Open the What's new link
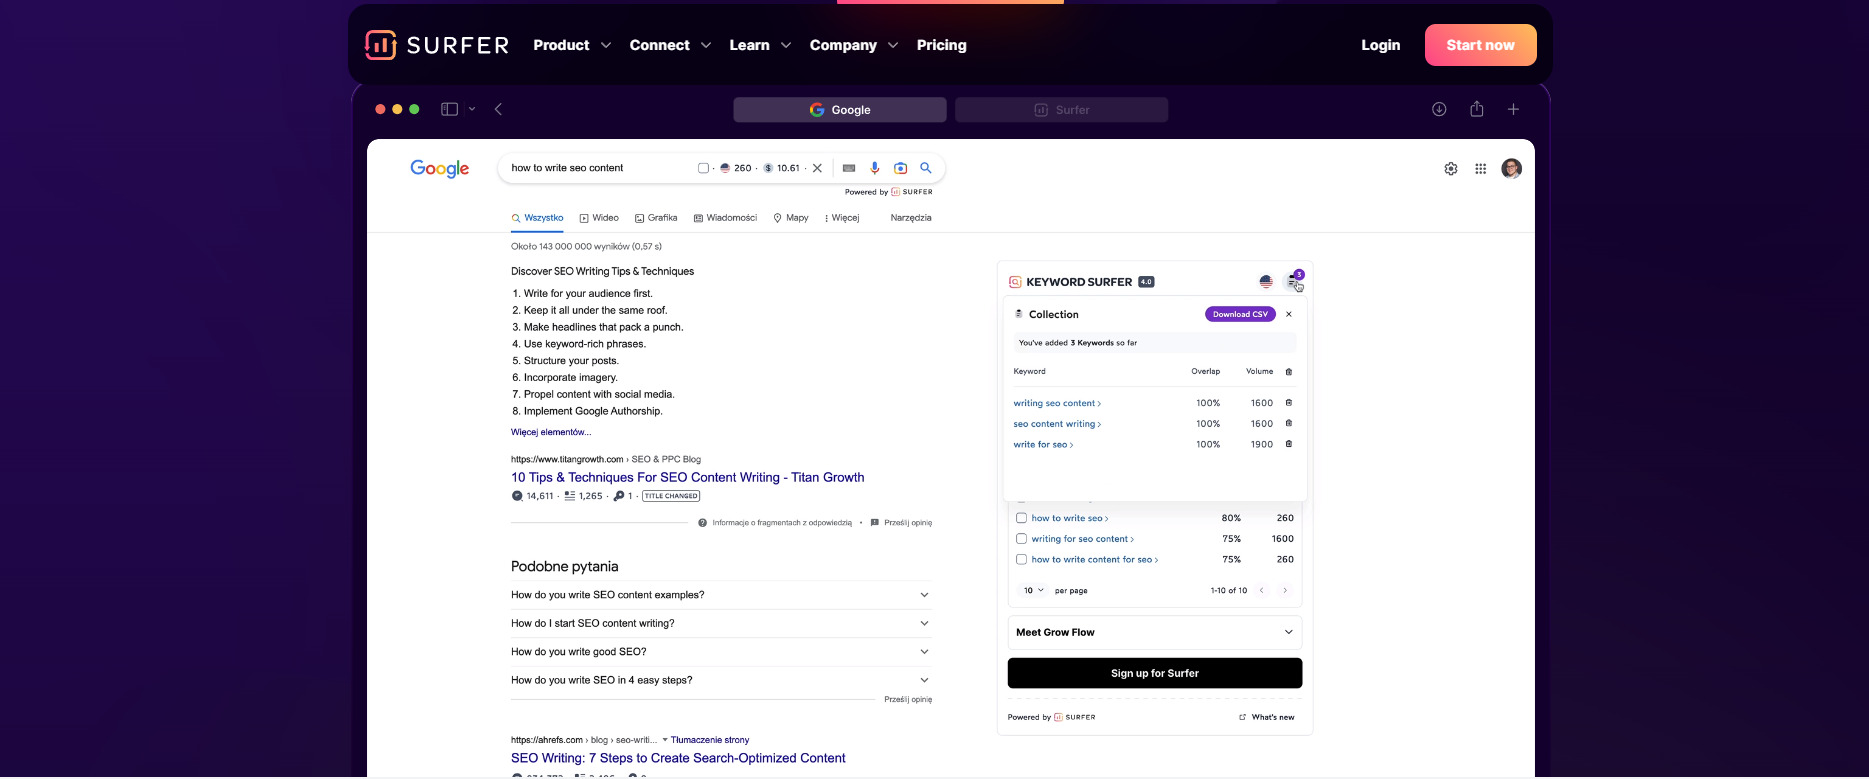1869x779 pixels. coord(1267,717)
